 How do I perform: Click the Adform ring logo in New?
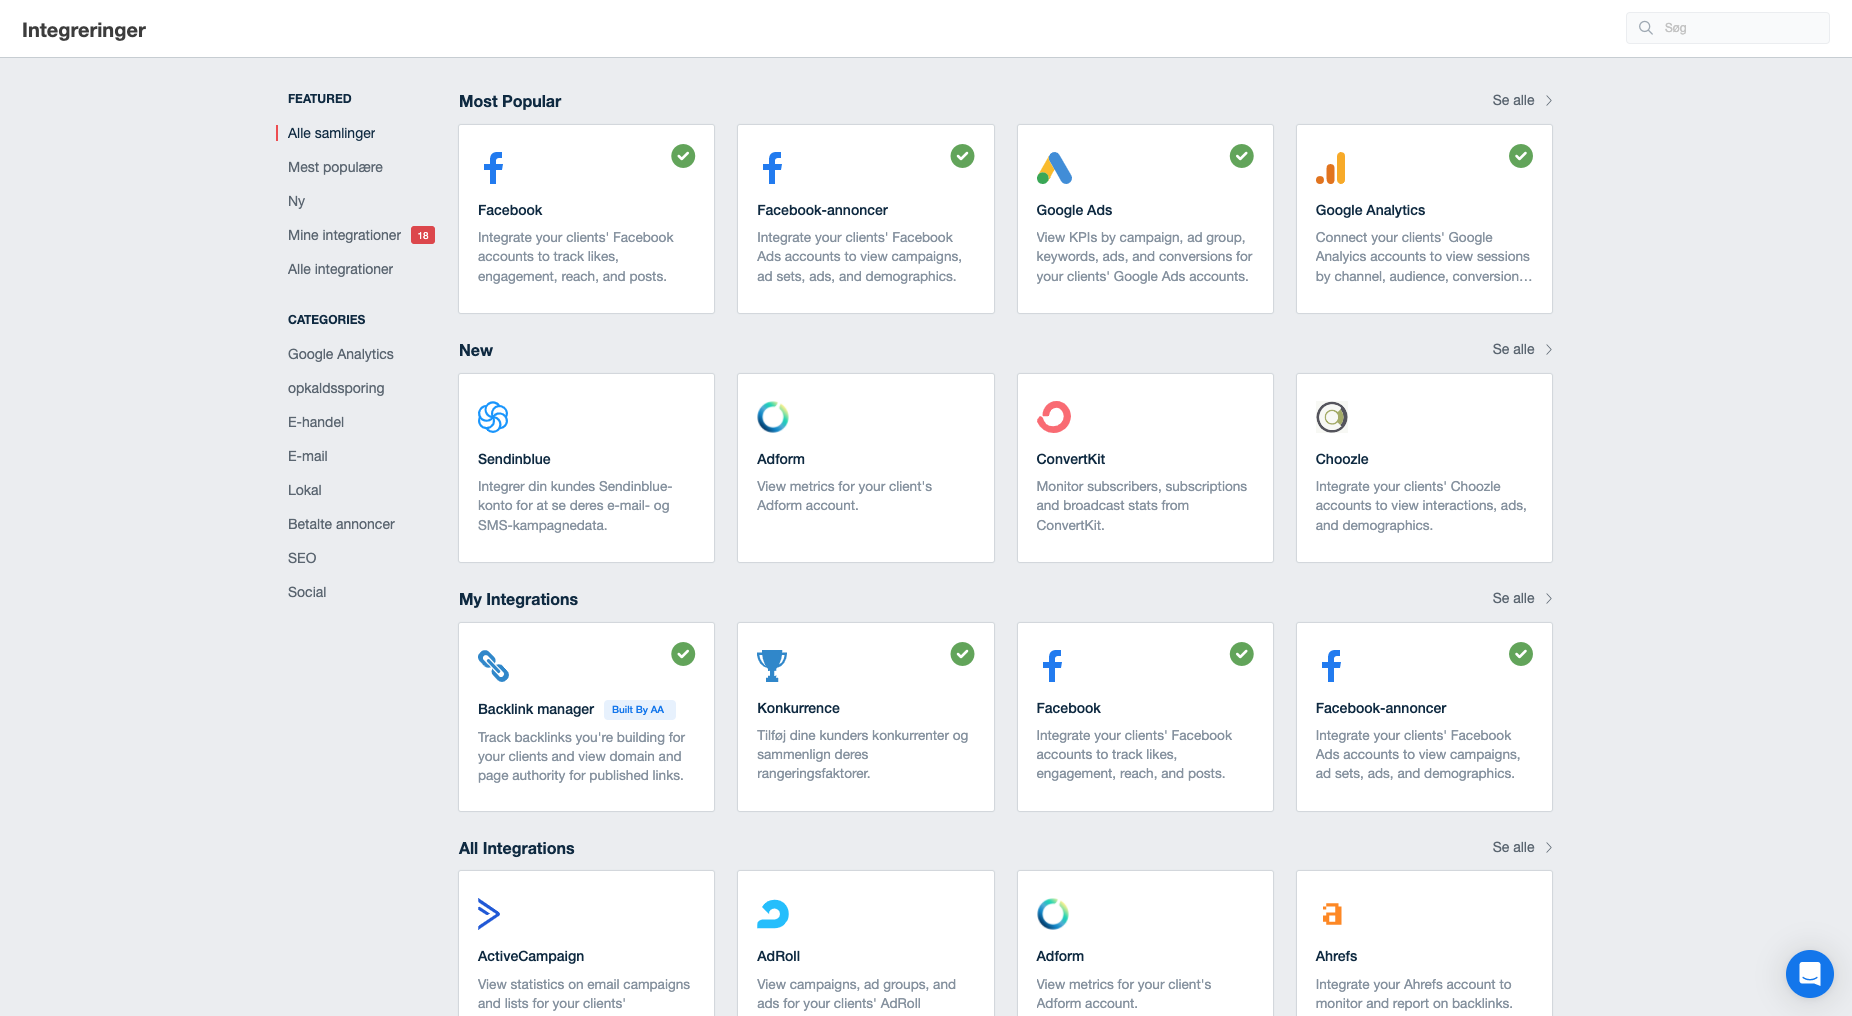[773, 417]
